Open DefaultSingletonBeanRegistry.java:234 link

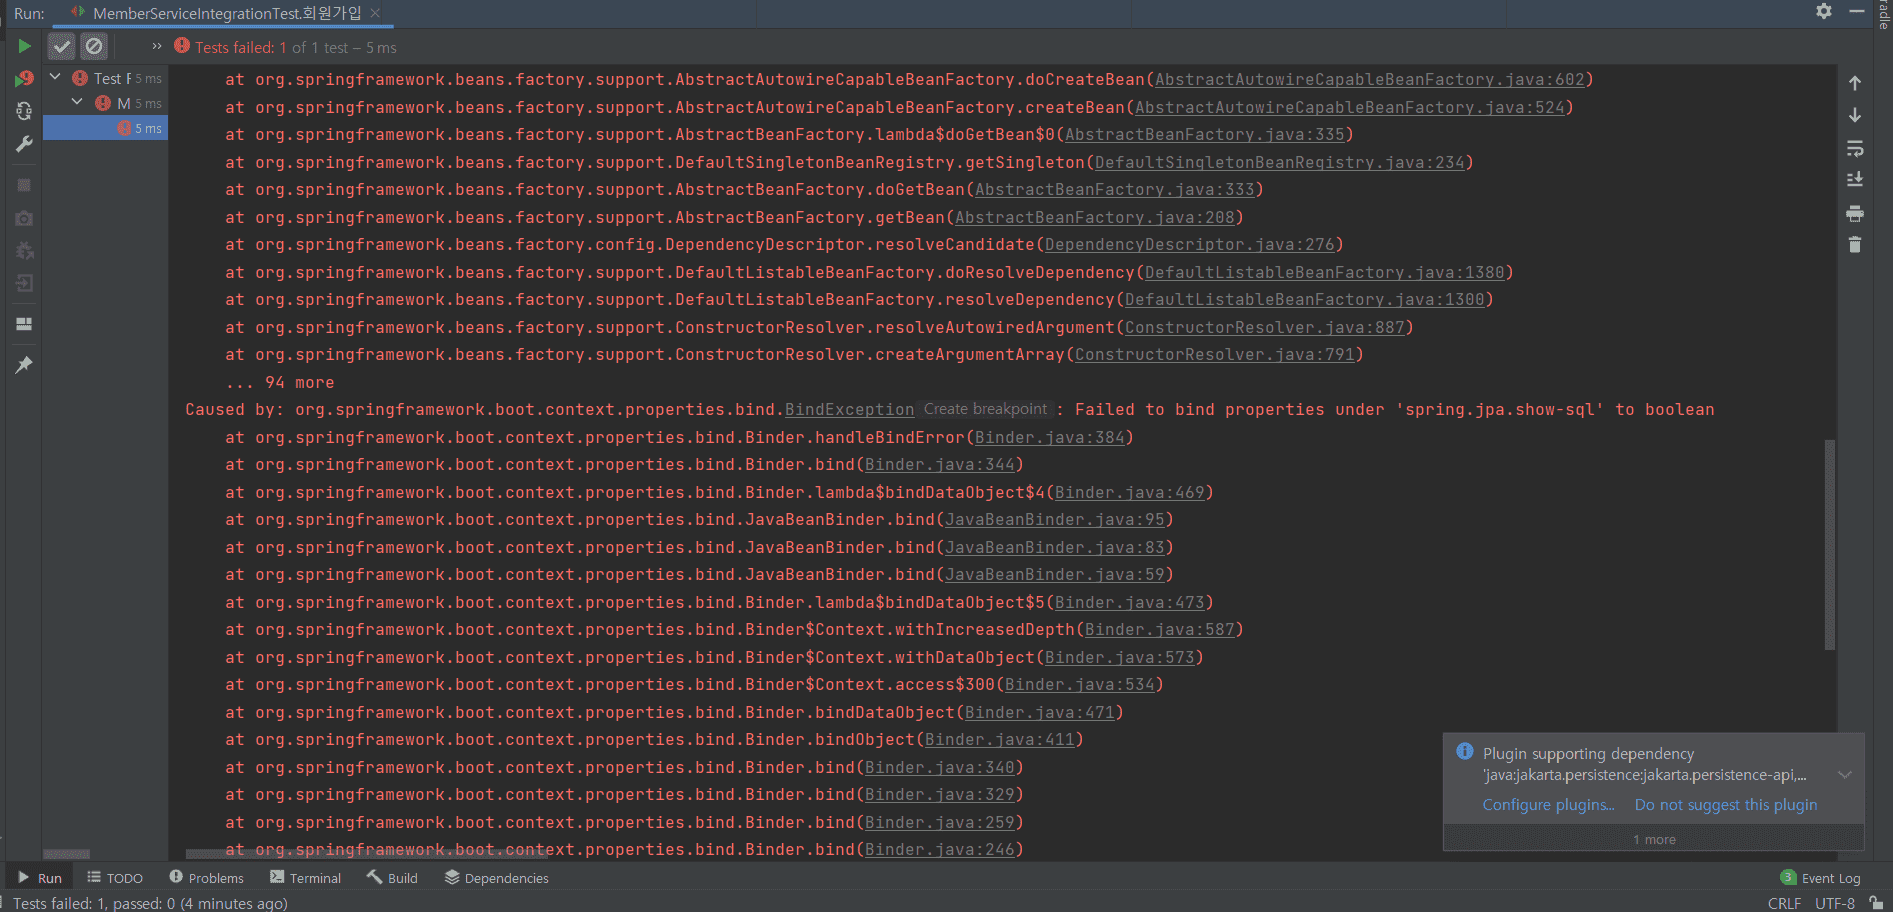coord(1279,162)
